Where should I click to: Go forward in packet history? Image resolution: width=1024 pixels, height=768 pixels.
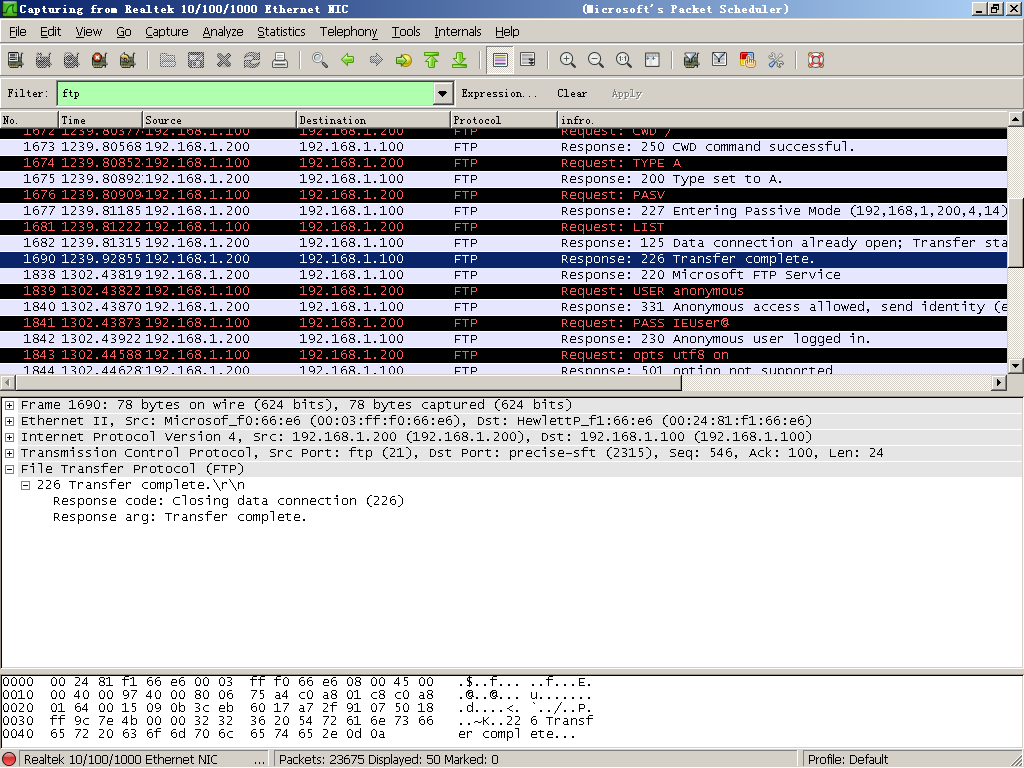(x=376, y=60)
